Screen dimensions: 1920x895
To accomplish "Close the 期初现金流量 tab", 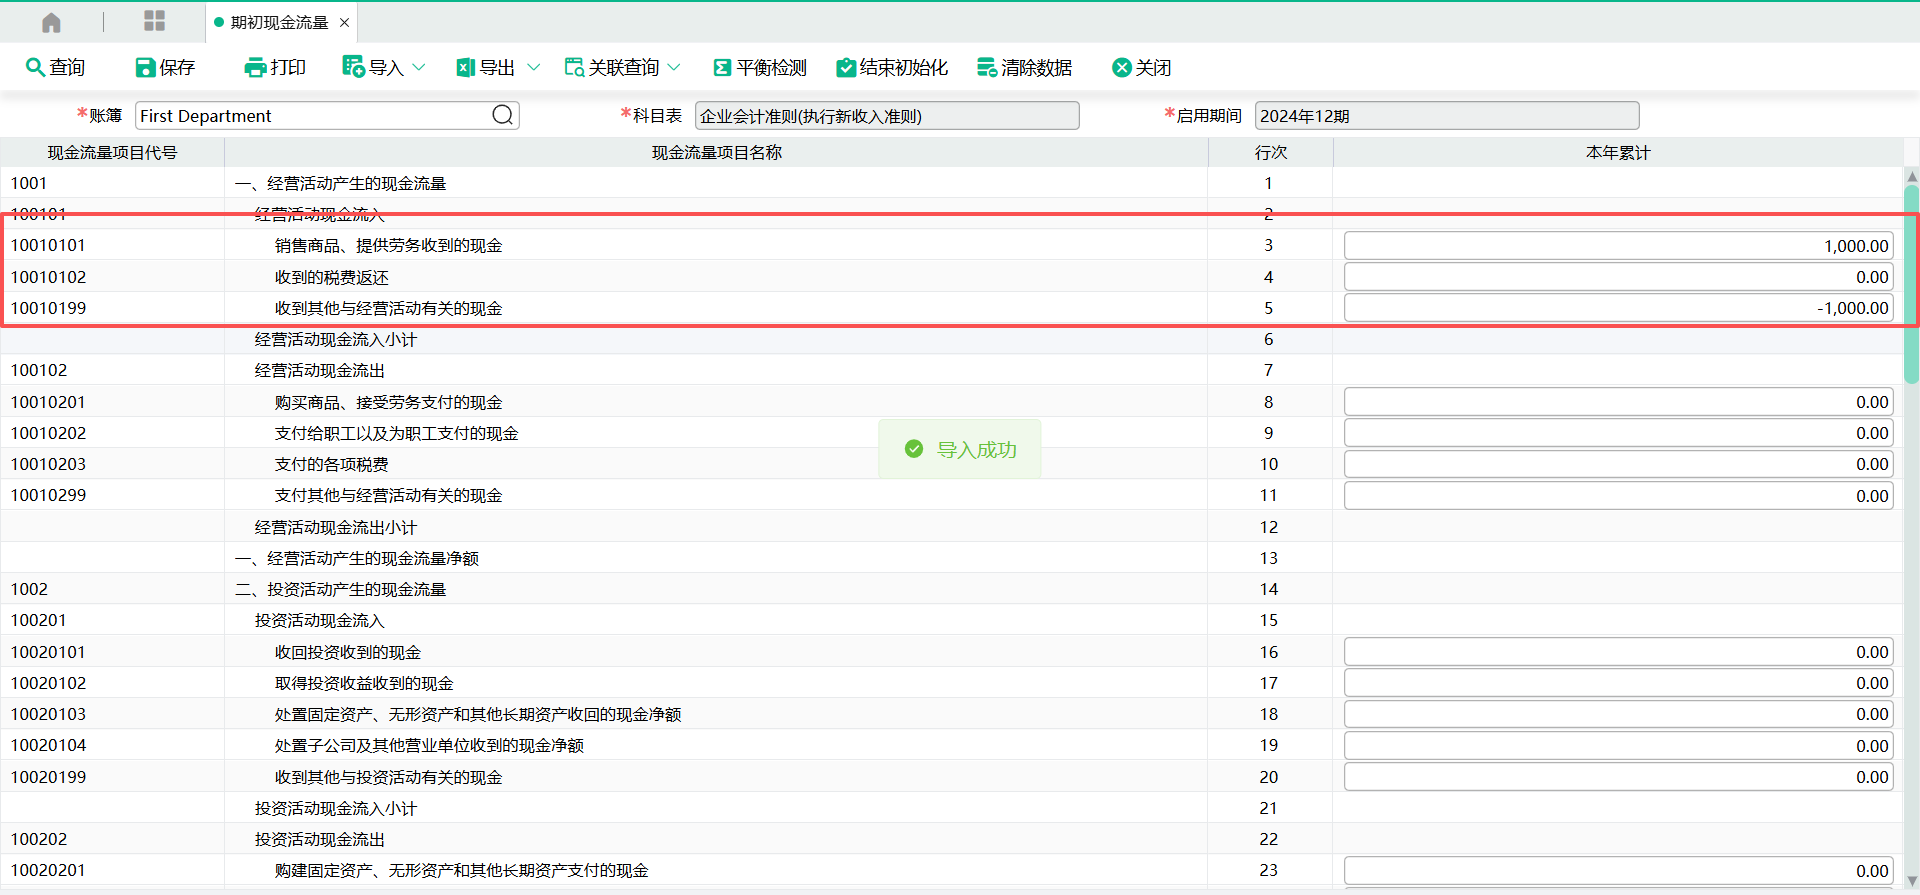I will [x=344, y=22].
